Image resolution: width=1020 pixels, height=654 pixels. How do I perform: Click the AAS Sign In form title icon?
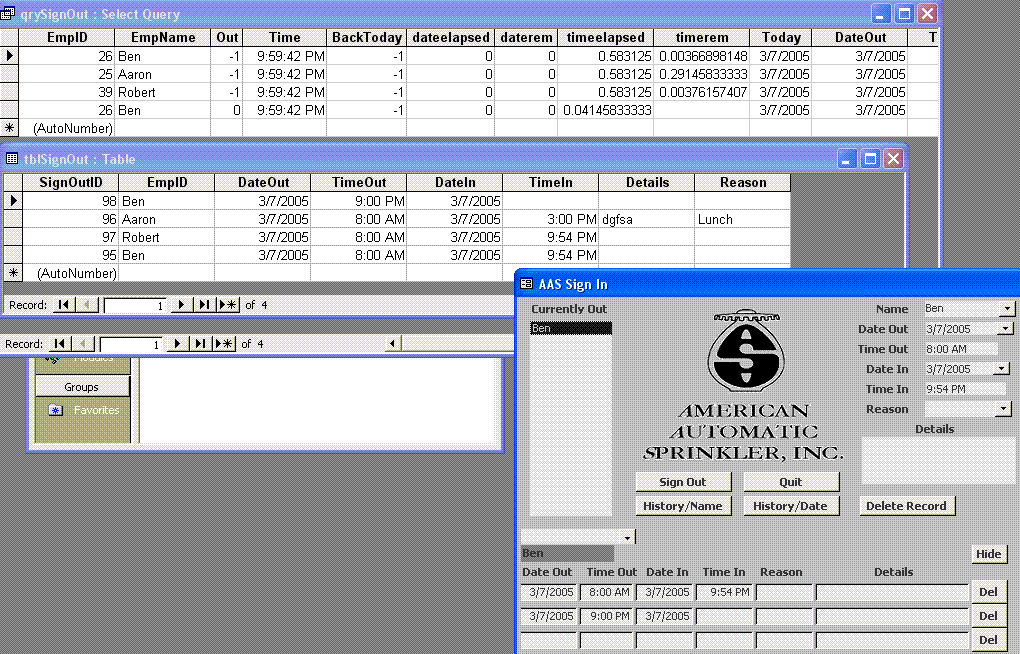[527, 284]
